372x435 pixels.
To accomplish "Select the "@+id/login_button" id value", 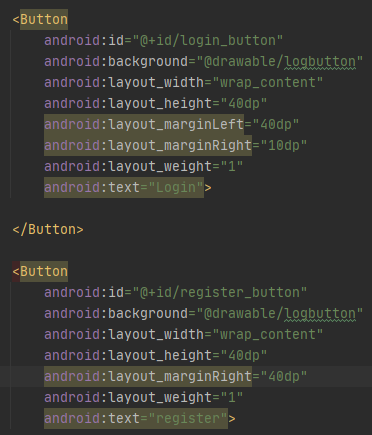I will click(x=208, y=41).
